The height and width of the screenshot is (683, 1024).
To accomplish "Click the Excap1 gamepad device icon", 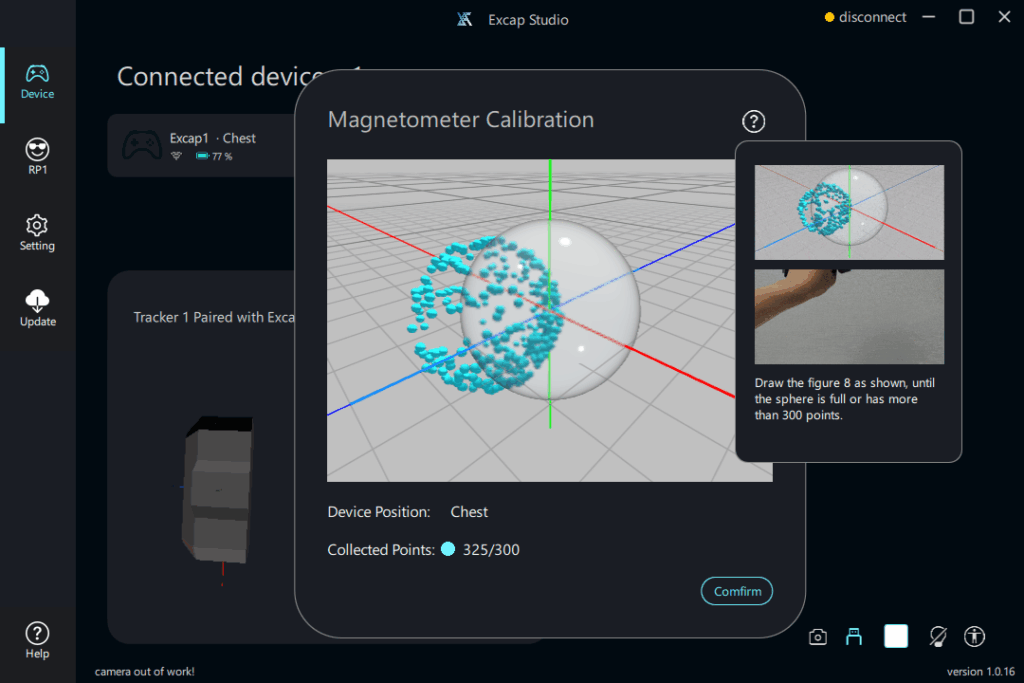I will tap(143, 146).
